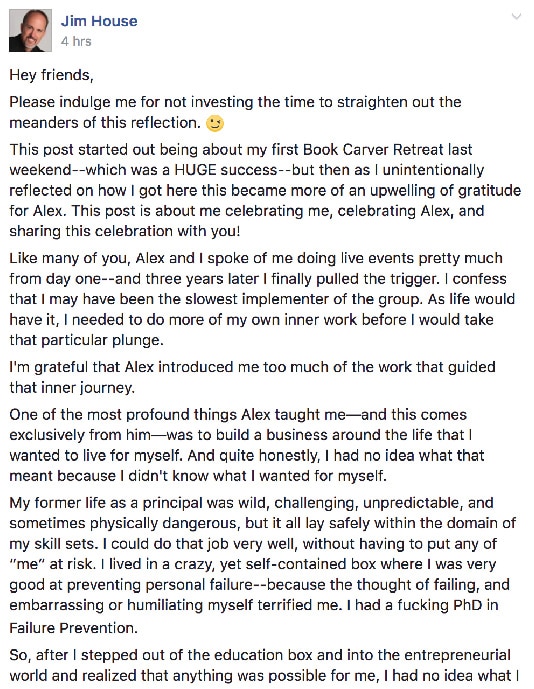Click the 'Failure Prevention.' line of text
The width and height of the screenshot is (534, 689).
(x=73, y=628)
